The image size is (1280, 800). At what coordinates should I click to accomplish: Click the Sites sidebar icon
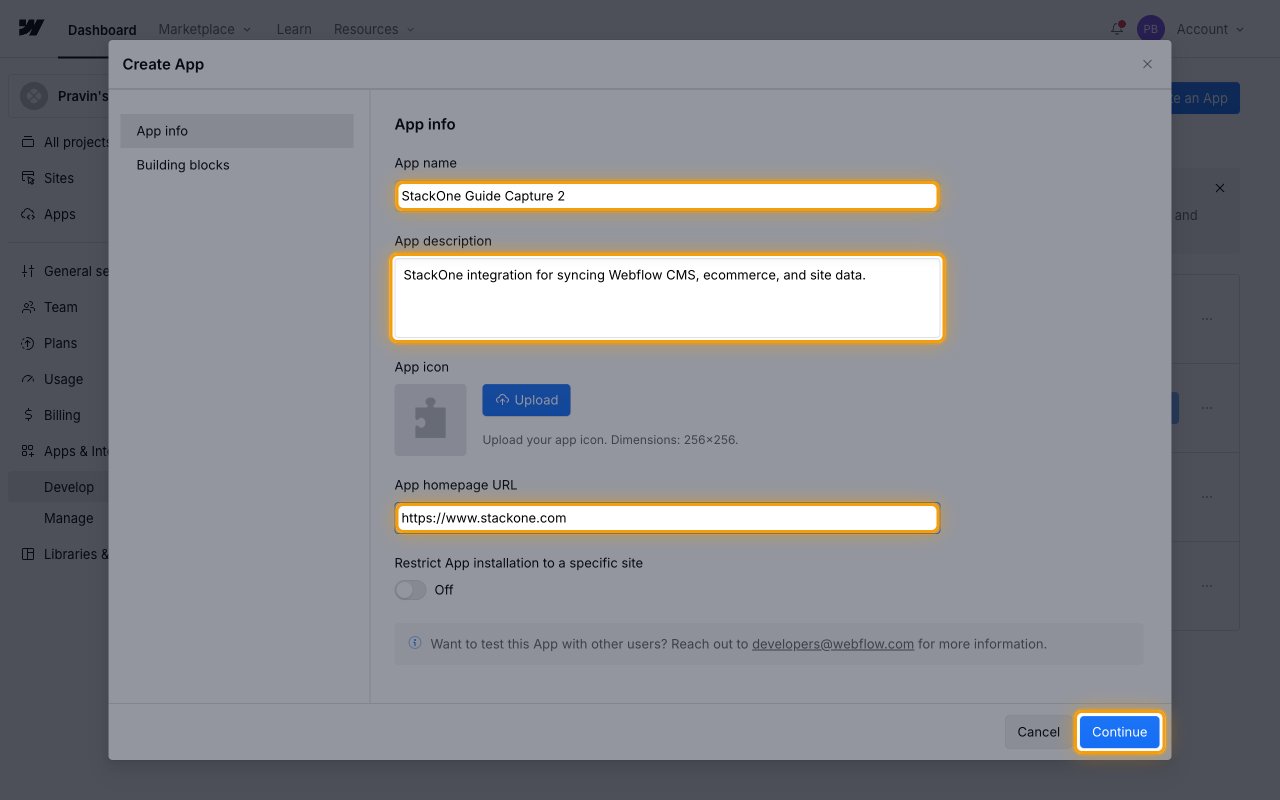point(28,178)
